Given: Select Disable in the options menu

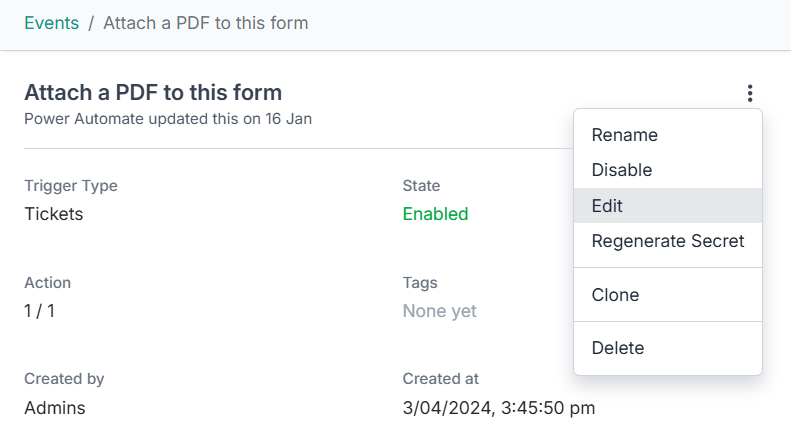Looking at the screenshot, I should (x=621, y=170).
